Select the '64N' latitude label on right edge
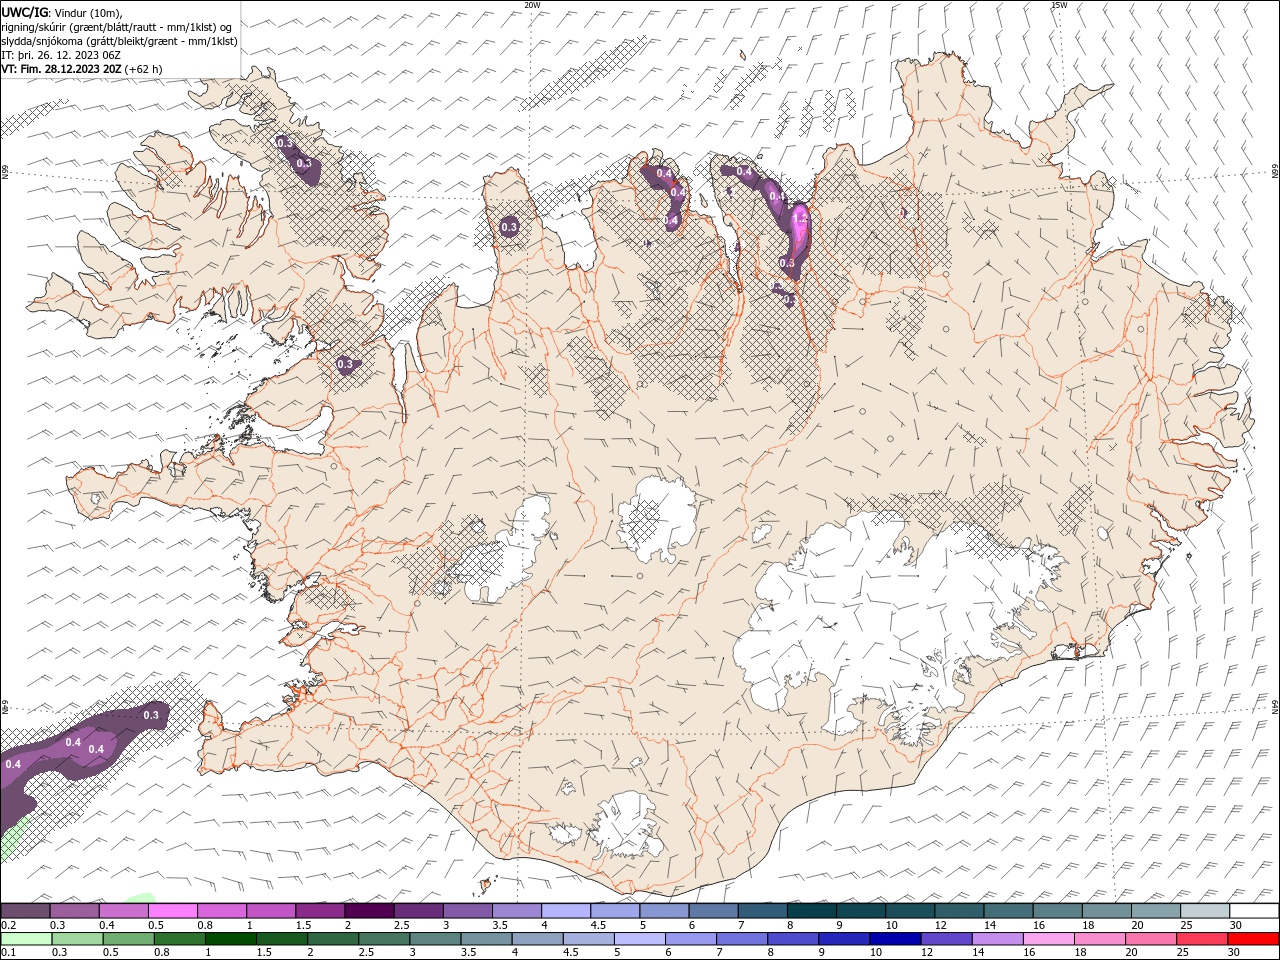 [x=1275, y=706]
